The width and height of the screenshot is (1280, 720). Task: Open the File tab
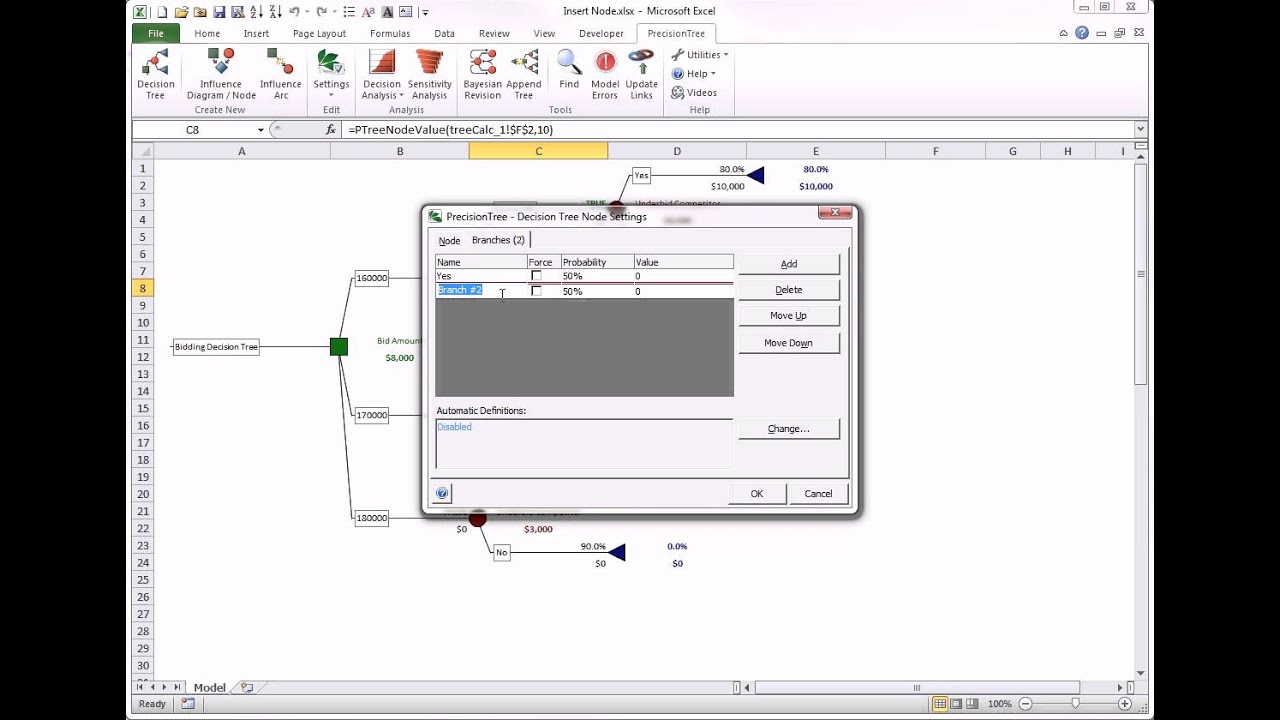click(x=156, y=33)
